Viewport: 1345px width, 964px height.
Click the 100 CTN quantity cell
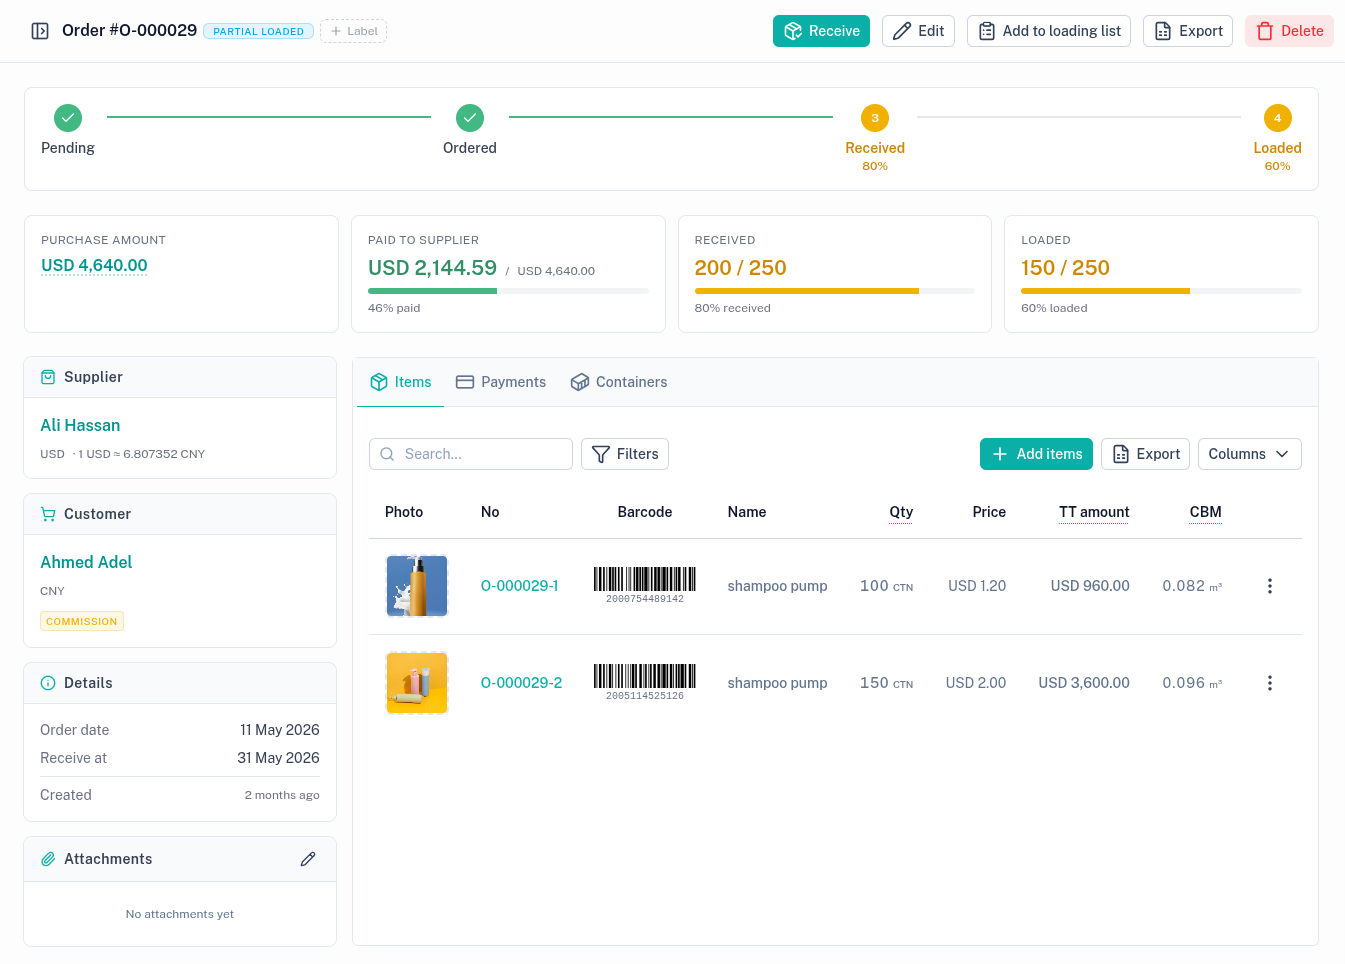coord(887,586)
